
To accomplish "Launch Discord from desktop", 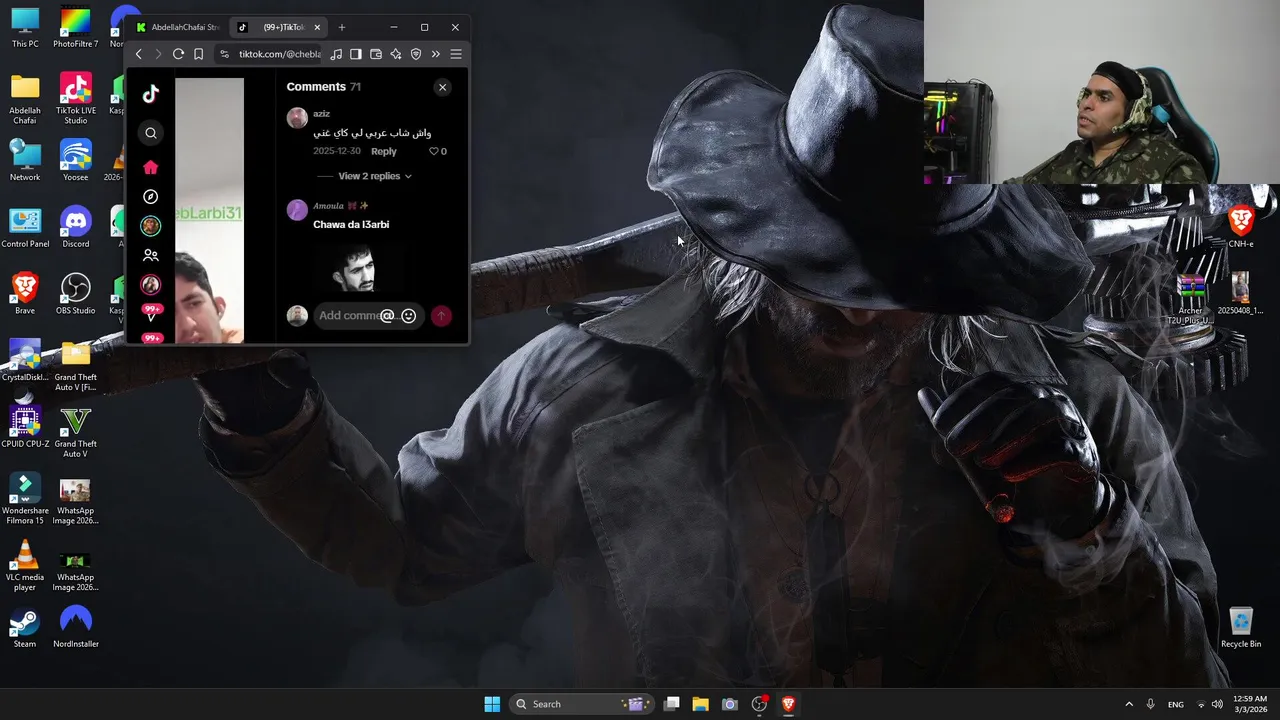I will [x=75, y=228].
